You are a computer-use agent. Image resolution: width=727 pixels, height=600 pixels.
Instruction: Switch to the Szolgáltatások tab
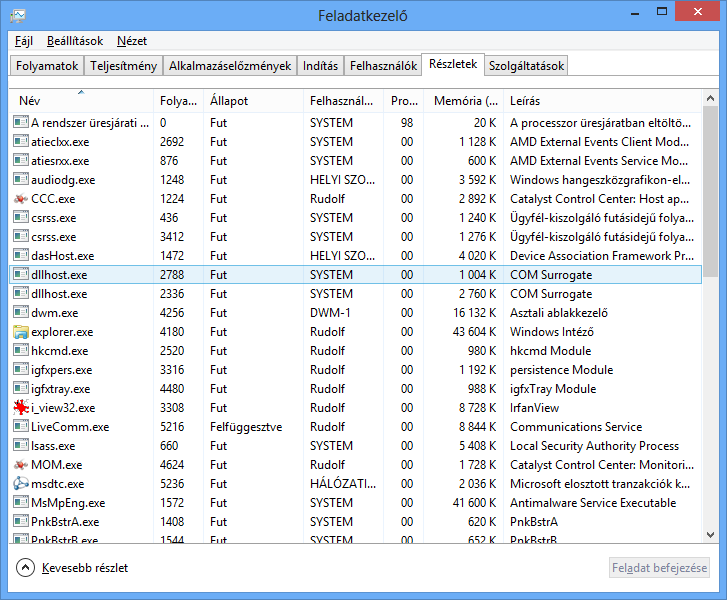pyautogui.click(x=526, y=66)
